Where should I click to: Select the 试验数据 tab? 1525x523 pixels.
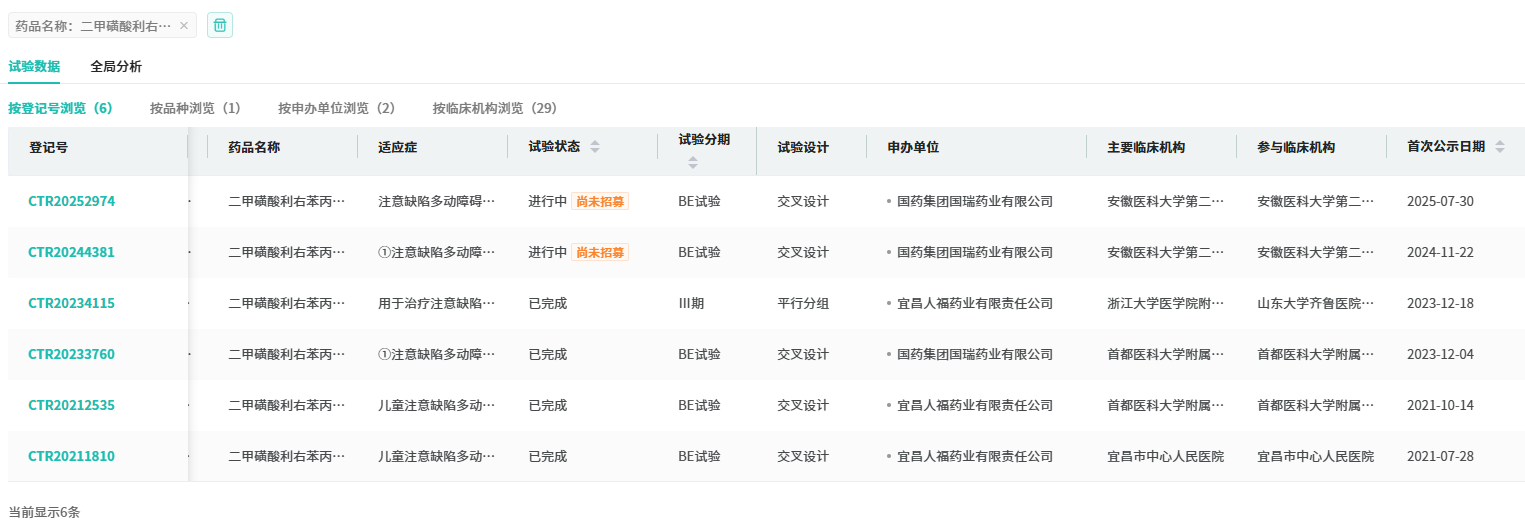(x=34, y=67)
